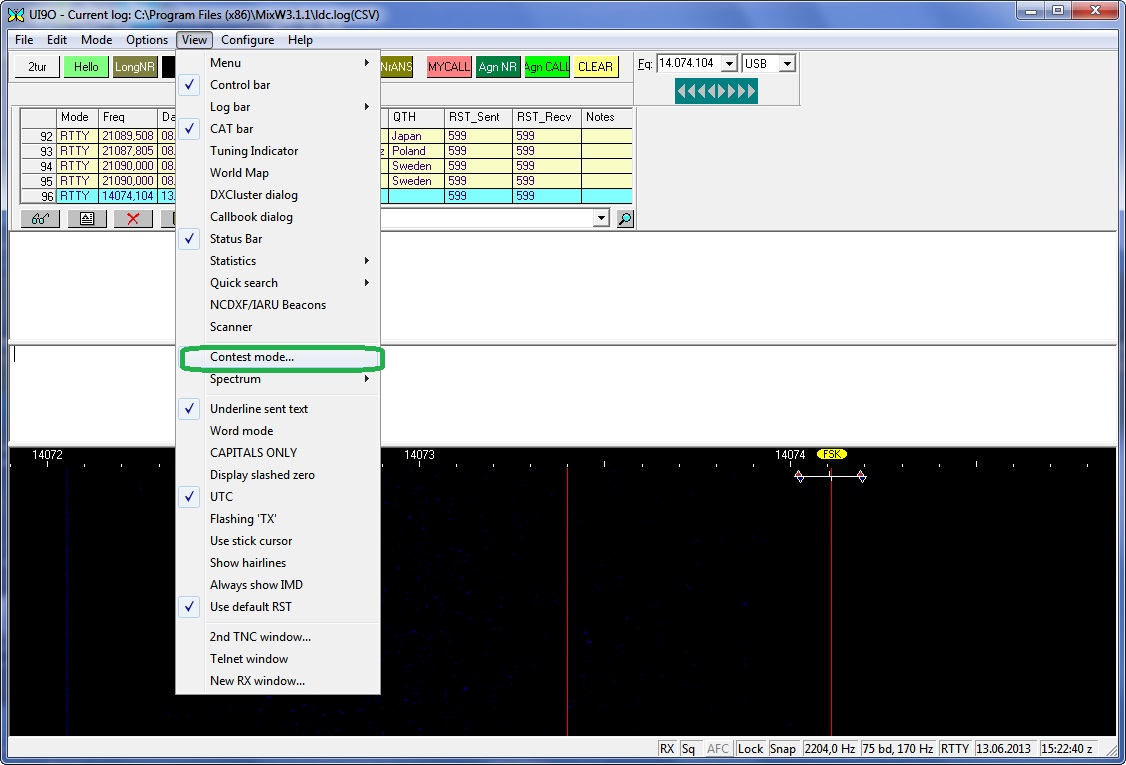Open the USB mode dropdown
Image resolution: width=1126 pixels, height=765 pixels.
tap(787, 64)
